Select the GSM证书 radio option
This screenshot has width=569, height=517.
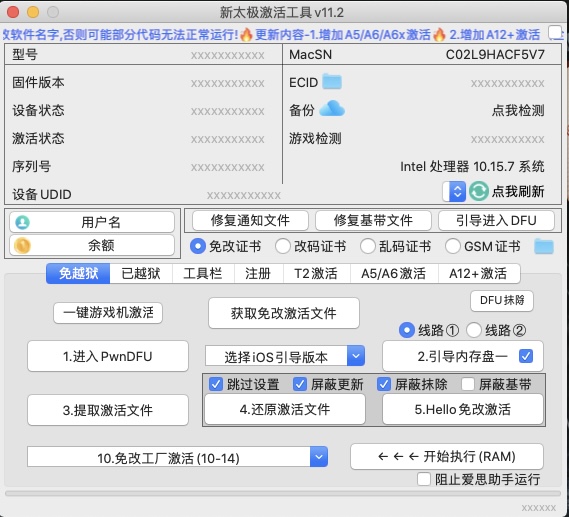453,246
